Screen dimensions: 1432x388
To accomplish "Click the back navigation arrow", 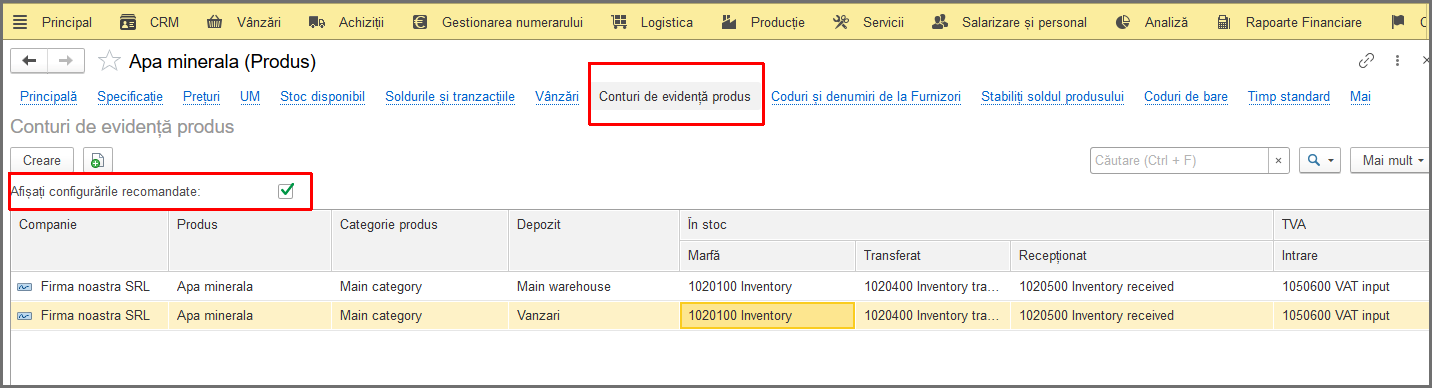I will [x=29, y=61].
